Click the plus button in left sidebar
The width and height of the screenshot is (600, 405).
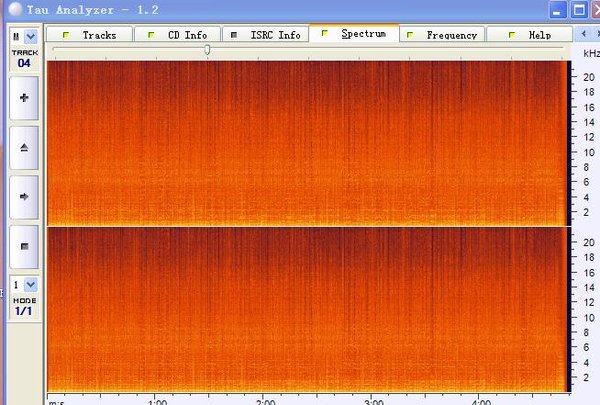click(24, 98)
